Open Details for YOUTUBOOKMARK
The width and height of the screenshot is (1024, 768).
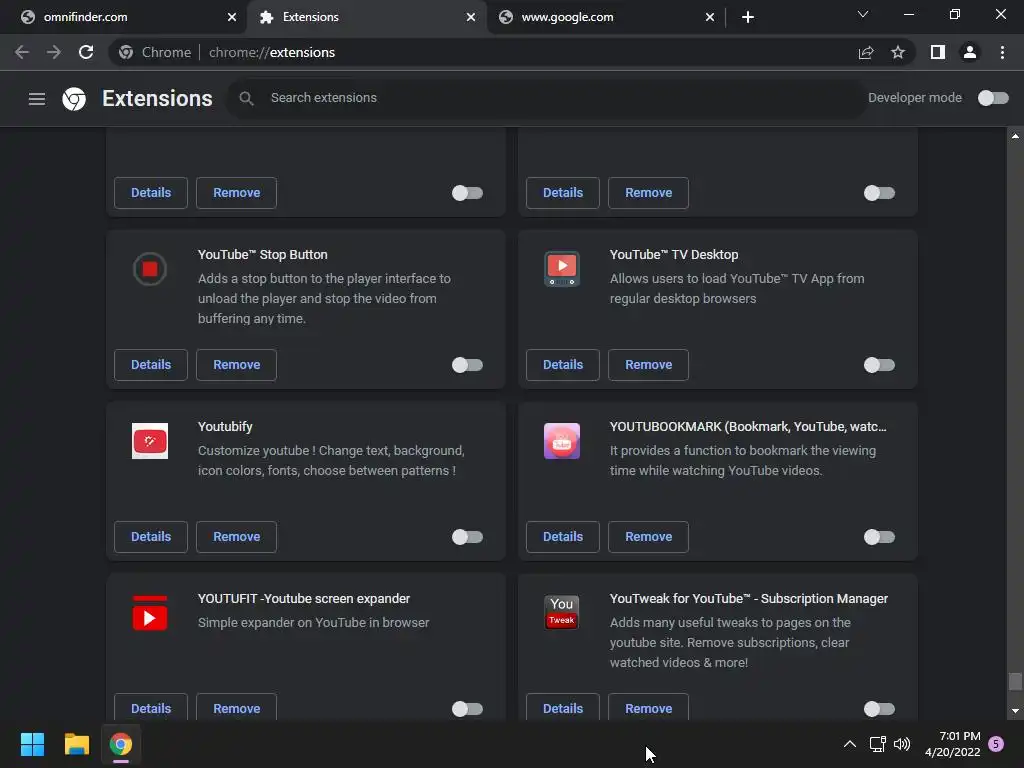[563, 537]
